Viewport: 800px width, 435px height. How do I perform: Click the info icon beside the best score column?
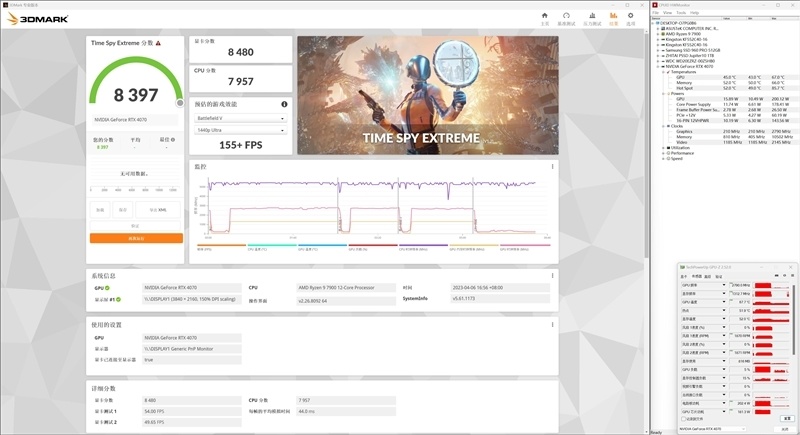[173, 140]
